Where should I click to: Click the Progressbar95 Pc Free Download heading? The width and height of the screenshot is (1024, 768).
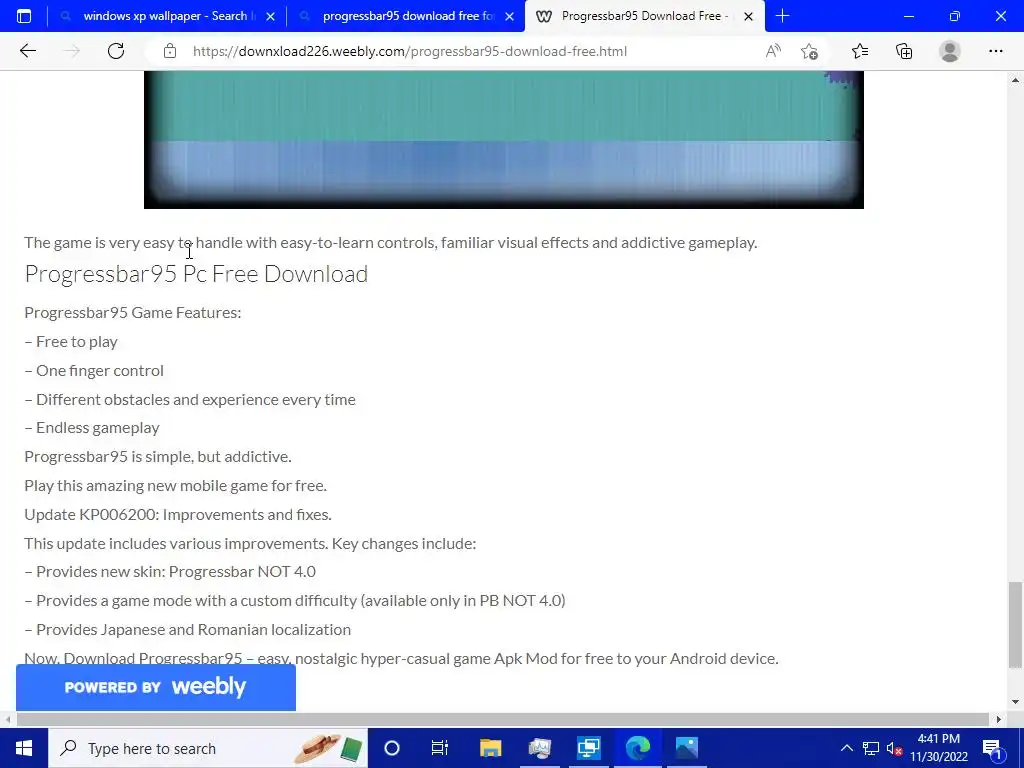pos(196,274)
